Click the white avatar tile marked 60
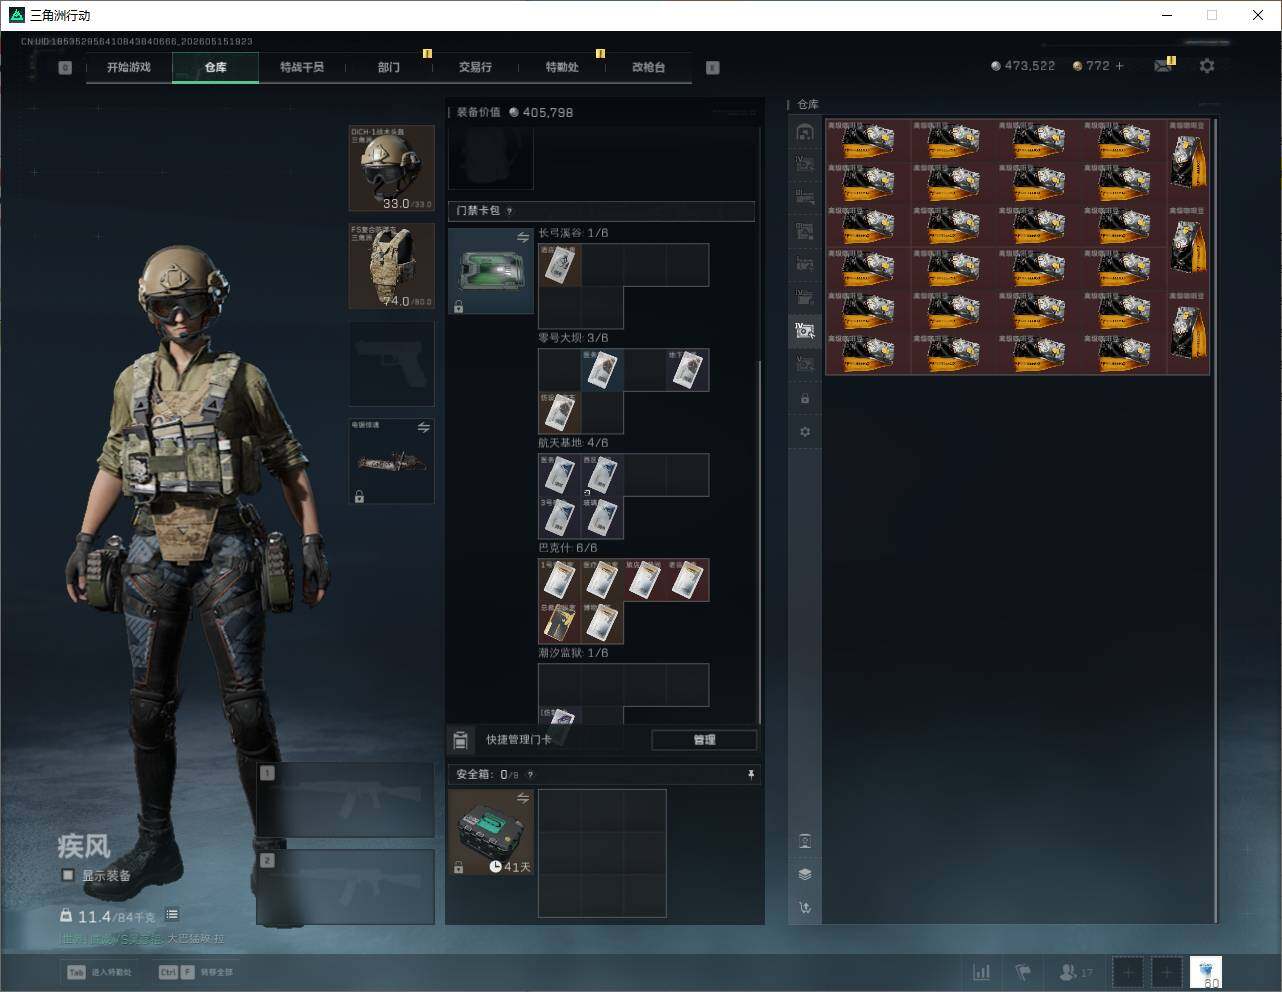This screenshot has height=992, width=1282. pos(1206,972)
